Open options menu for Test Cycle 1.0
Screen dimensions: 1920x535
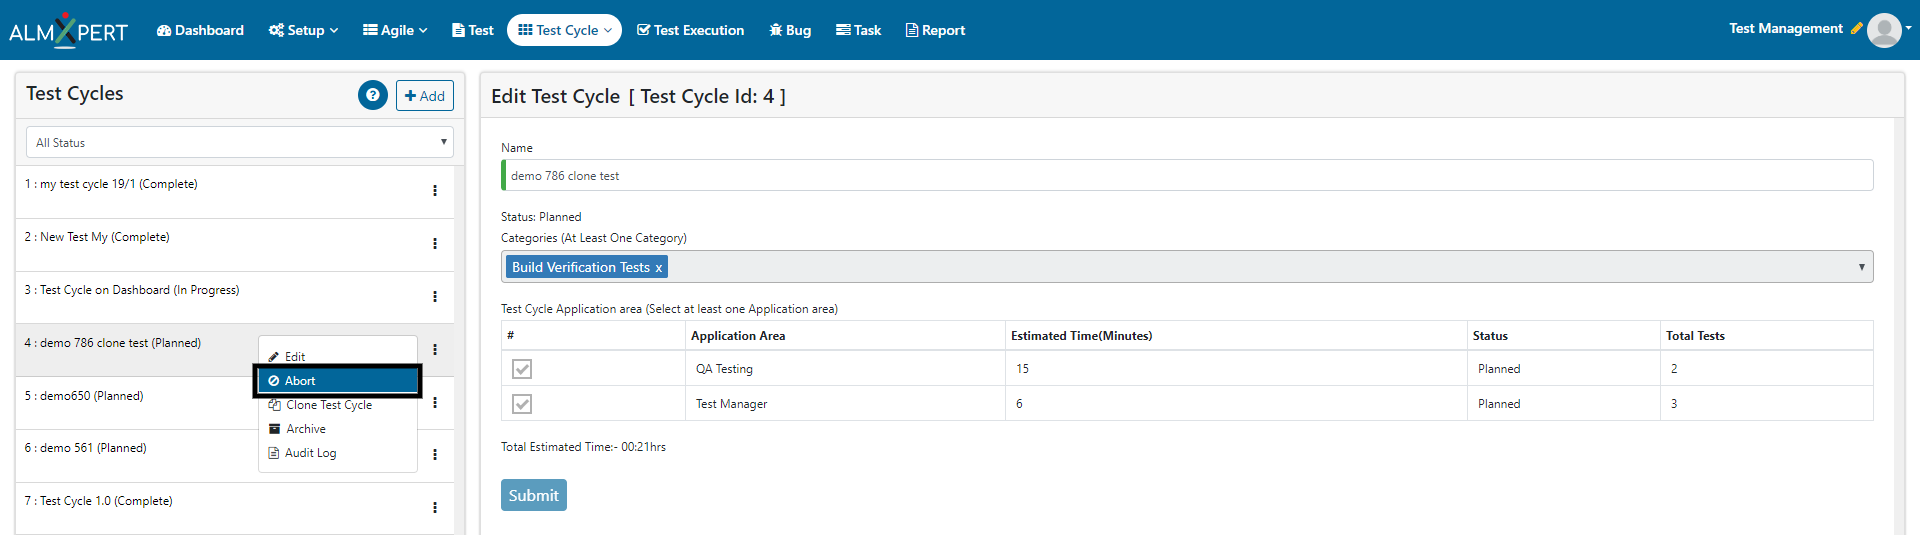(435, 507)
